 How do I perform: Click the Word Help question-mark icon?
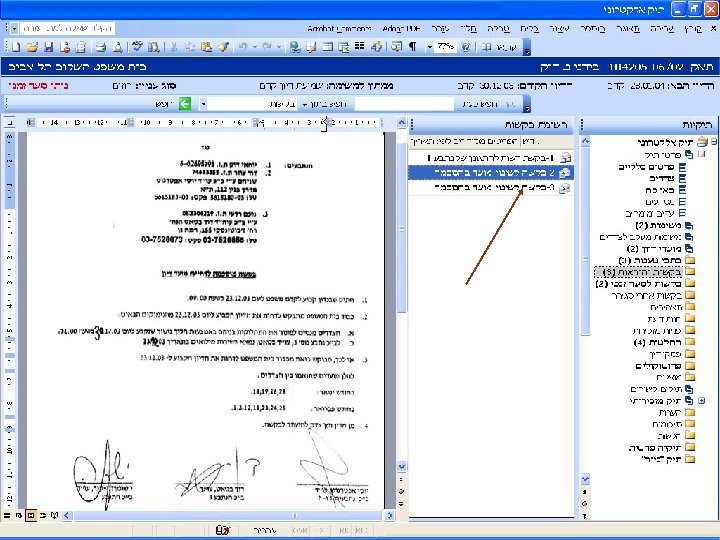point(466,47)
